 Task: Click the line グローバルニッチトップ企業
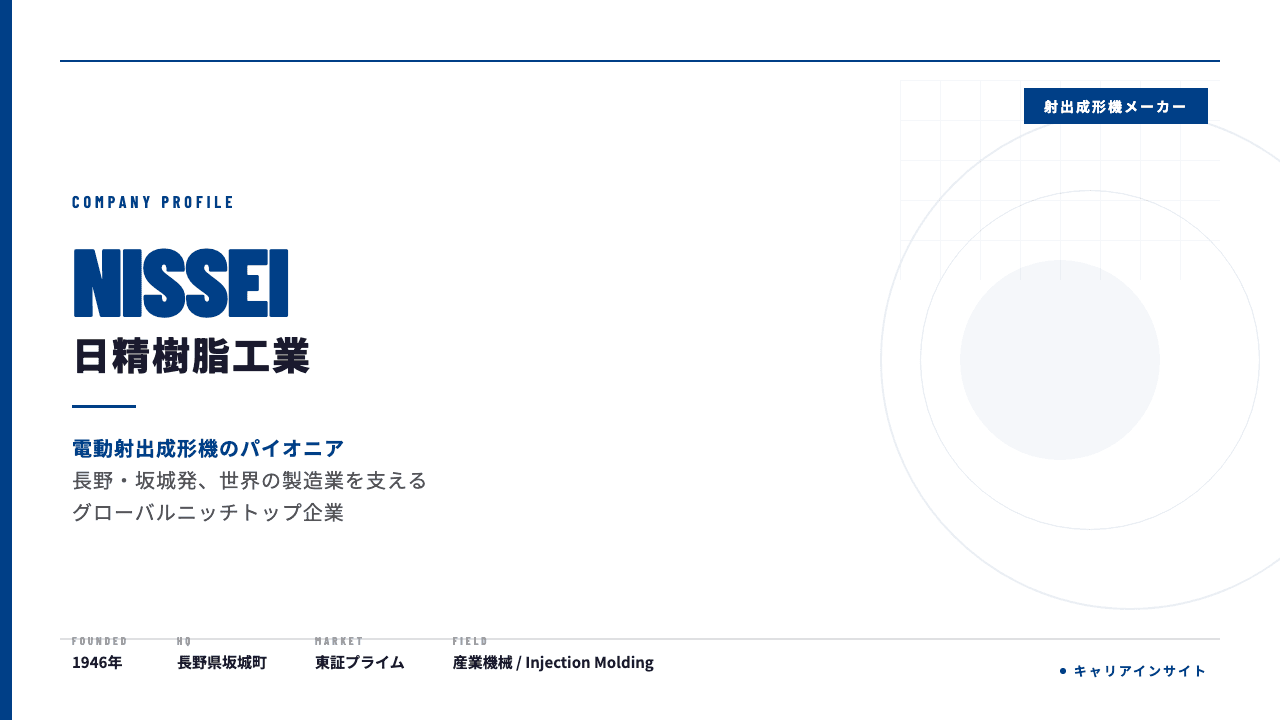208,513
